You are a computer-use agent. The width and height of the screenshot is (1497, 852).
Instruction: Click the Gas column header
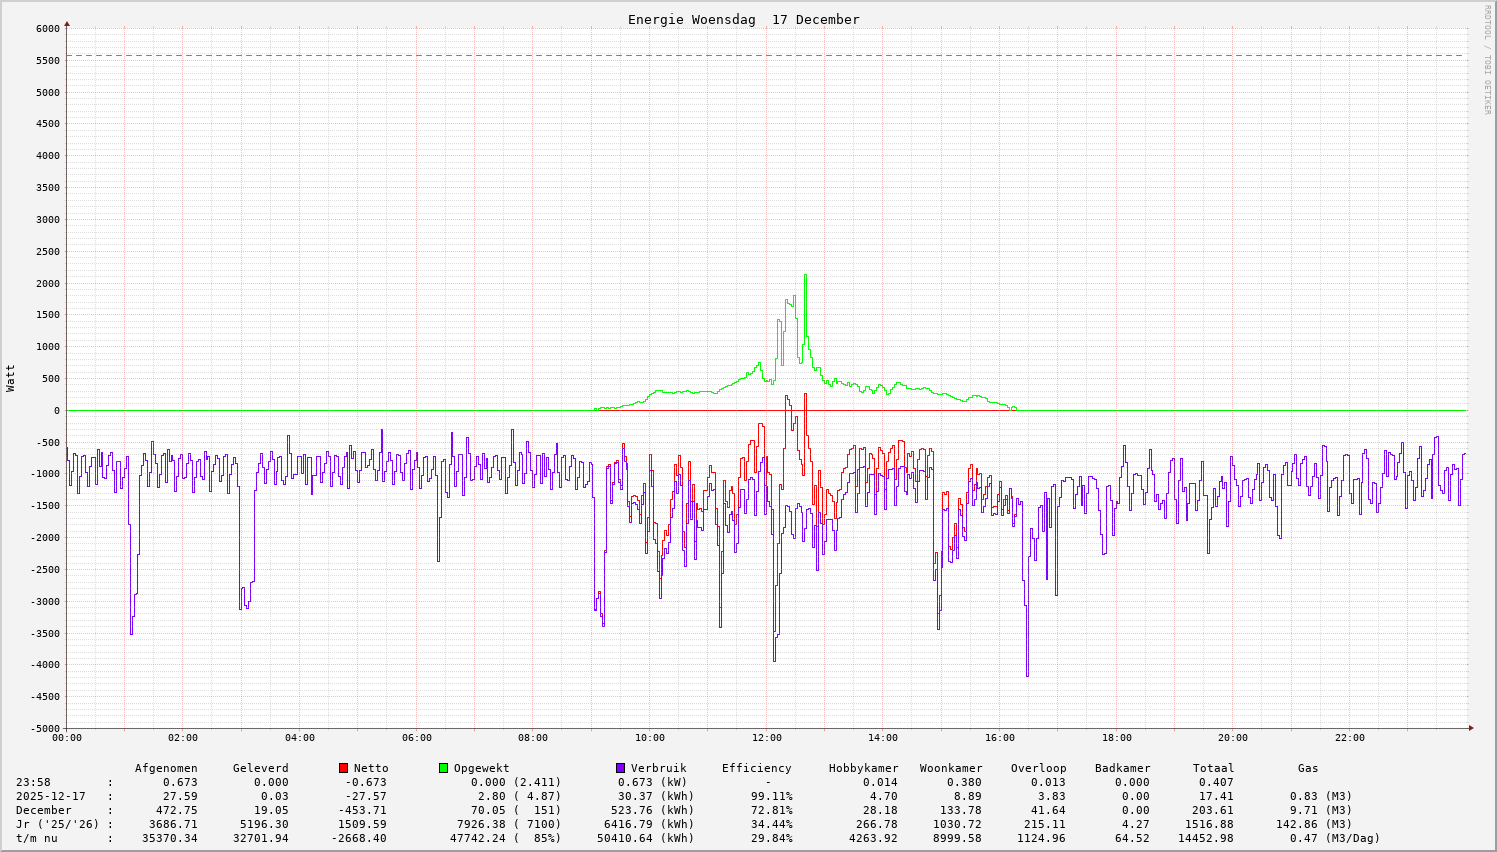pyautogui.click(x=1308, y=769)
